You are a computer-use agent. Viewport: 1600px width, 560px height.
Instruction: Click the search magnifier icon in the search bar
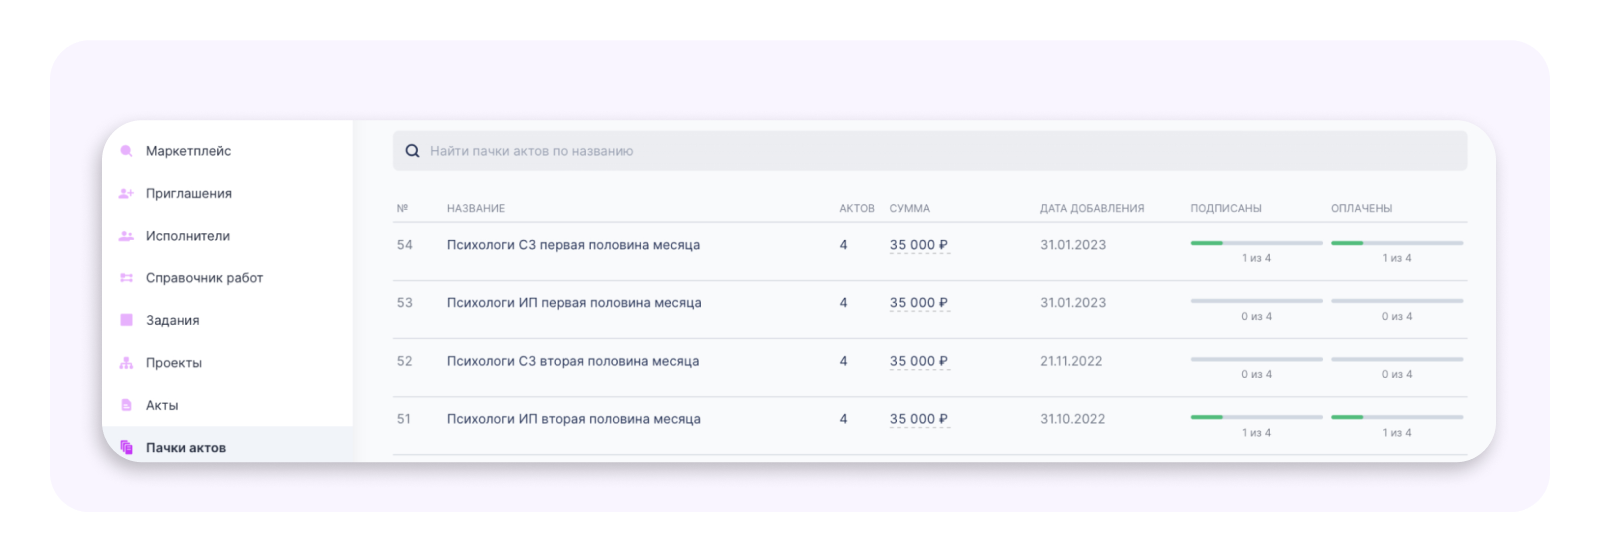[x=412, y=151]
